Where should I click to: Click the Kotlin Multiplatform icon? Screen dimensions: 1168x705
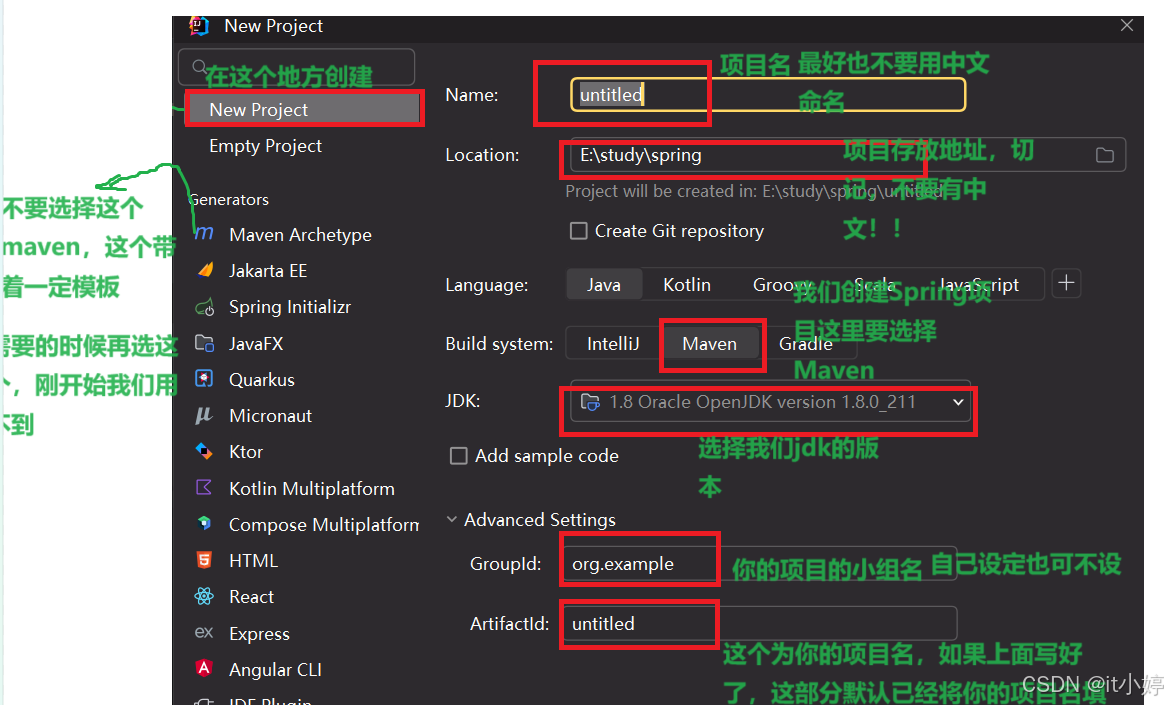coord(204,487)
